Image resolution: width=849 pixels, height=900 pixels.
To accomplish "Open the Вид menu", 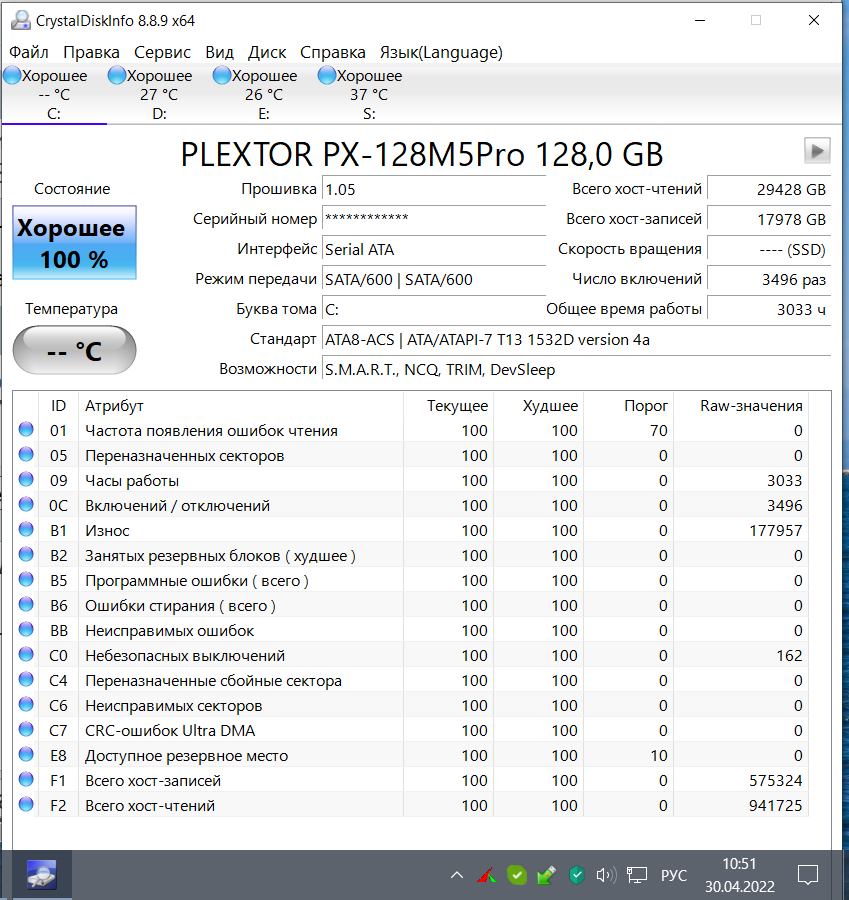I will [219, 52].
